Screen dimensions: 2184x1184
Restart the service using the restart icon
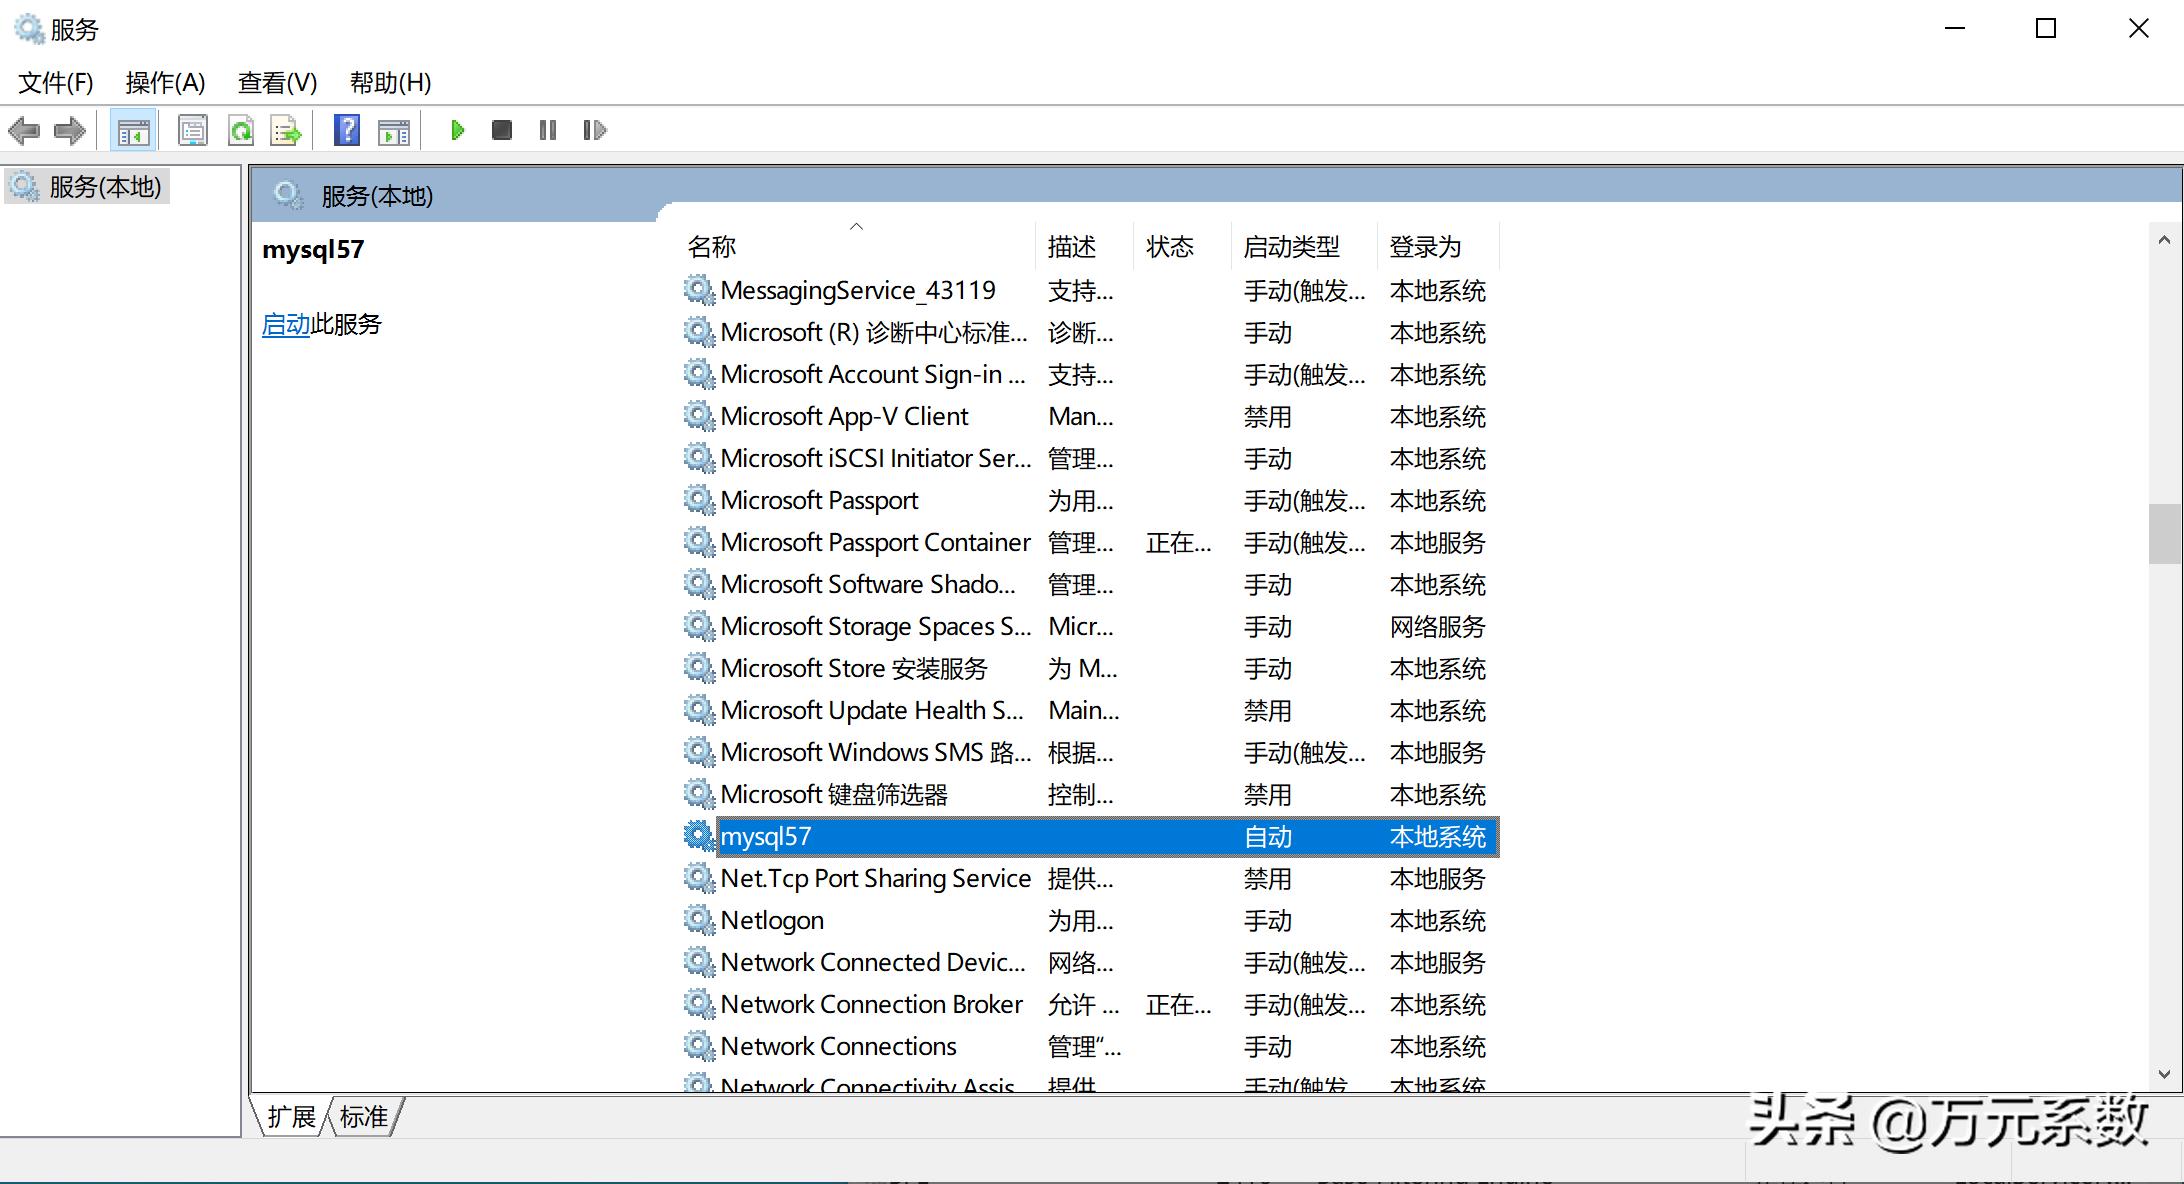click(x=594, y=130)
